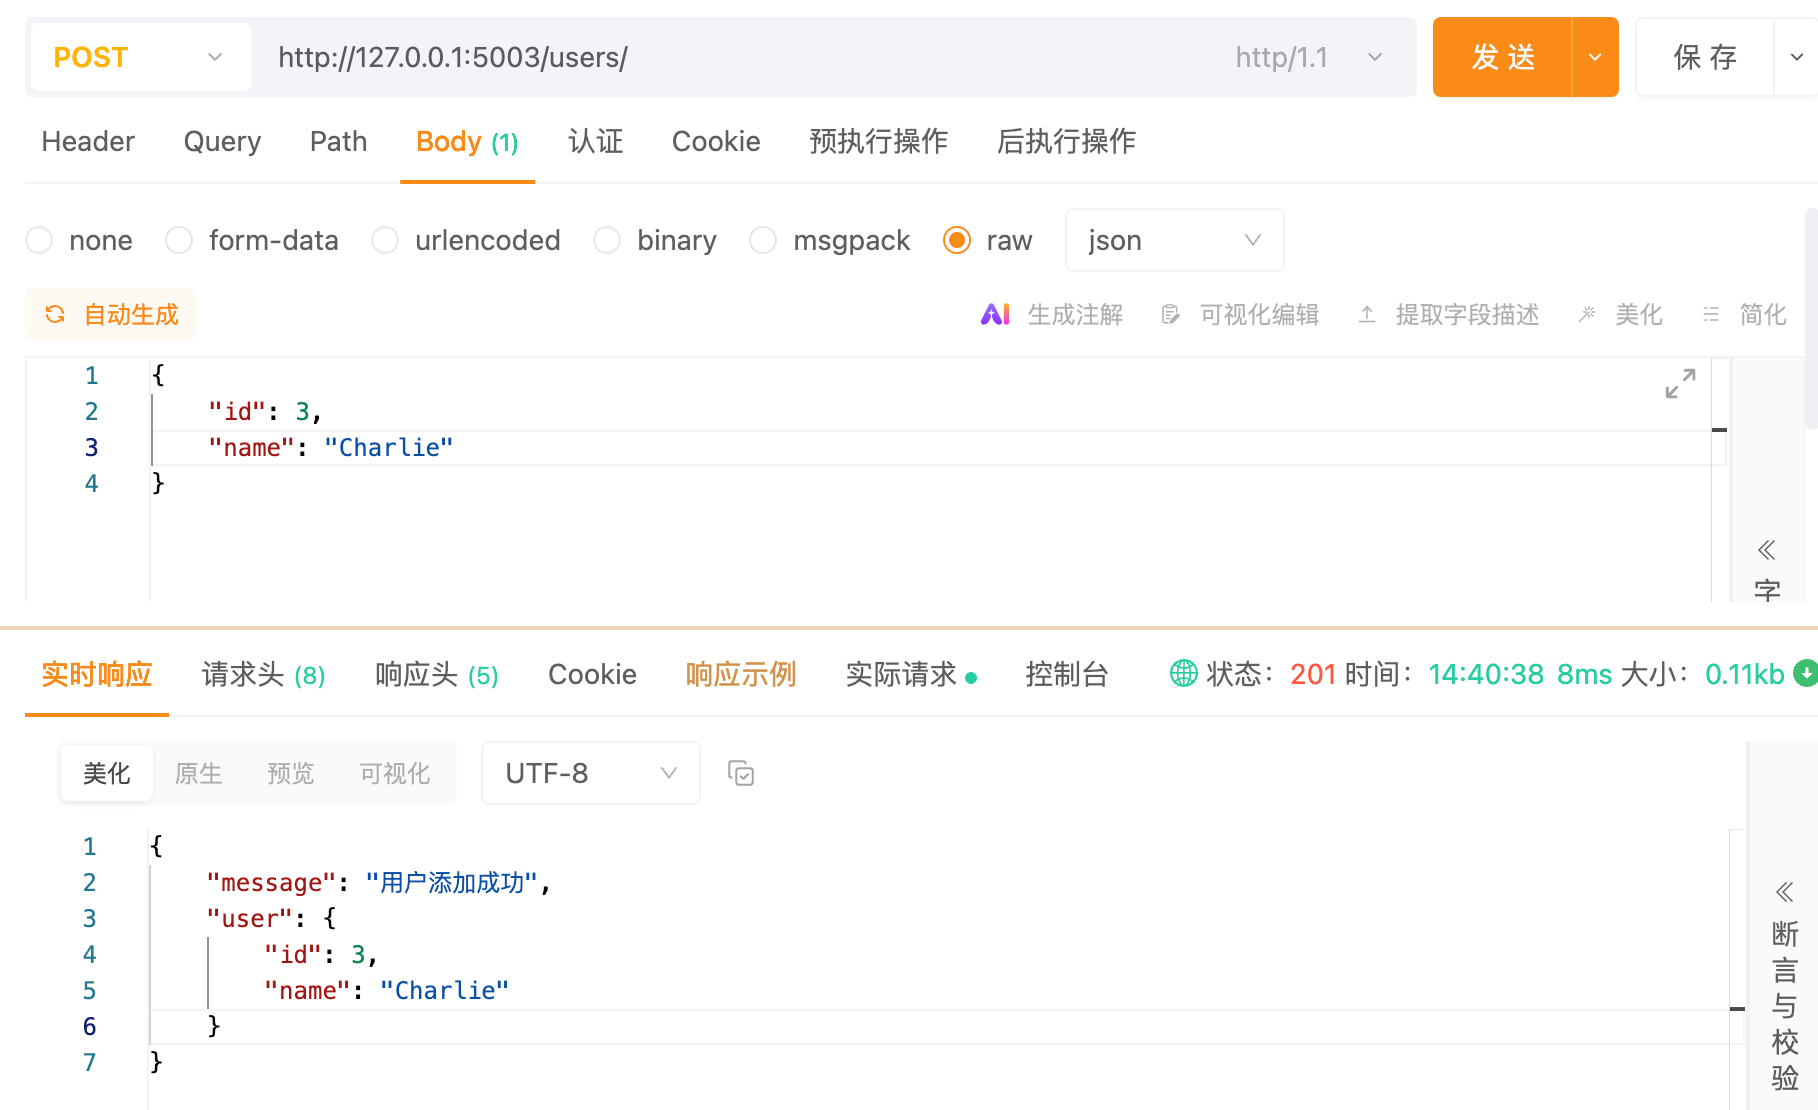1818x1110 pixels.
Task: Click the green download response icon
Action: pyautogui.click(x=1806, y=673)
